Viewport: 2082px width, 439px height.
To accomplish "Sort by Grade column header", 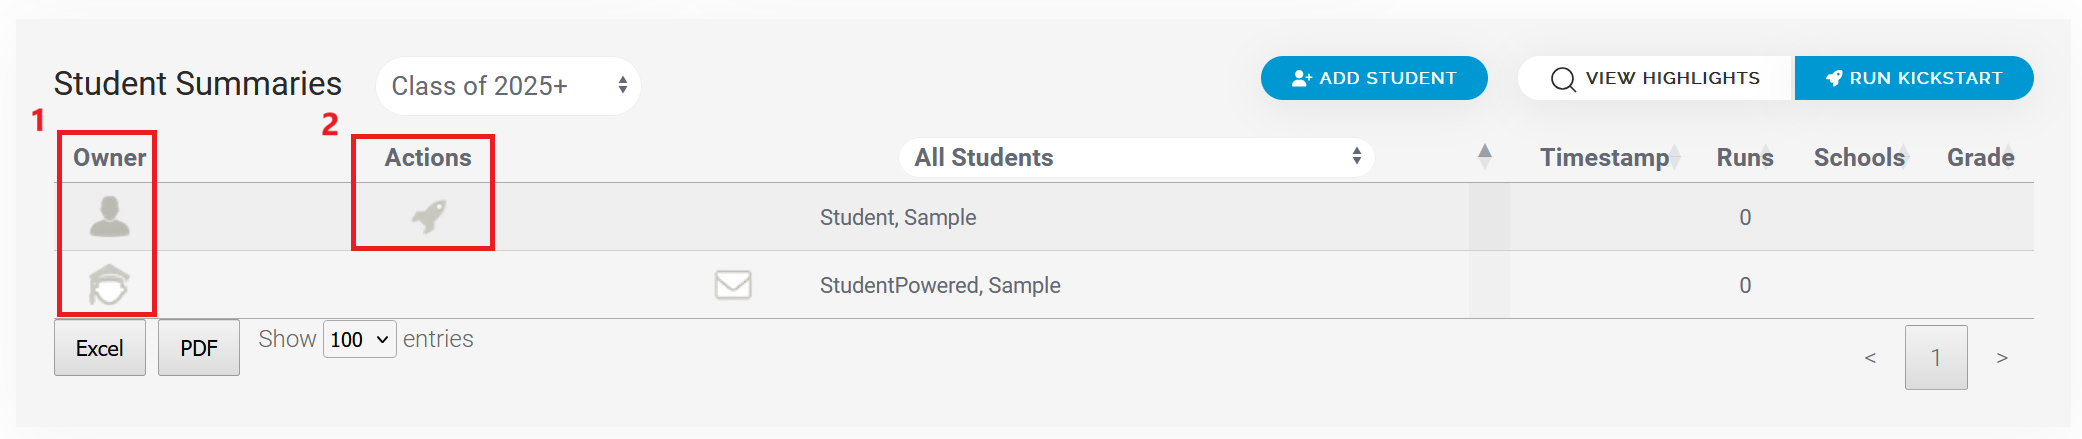I will [x=1980, y=157].
